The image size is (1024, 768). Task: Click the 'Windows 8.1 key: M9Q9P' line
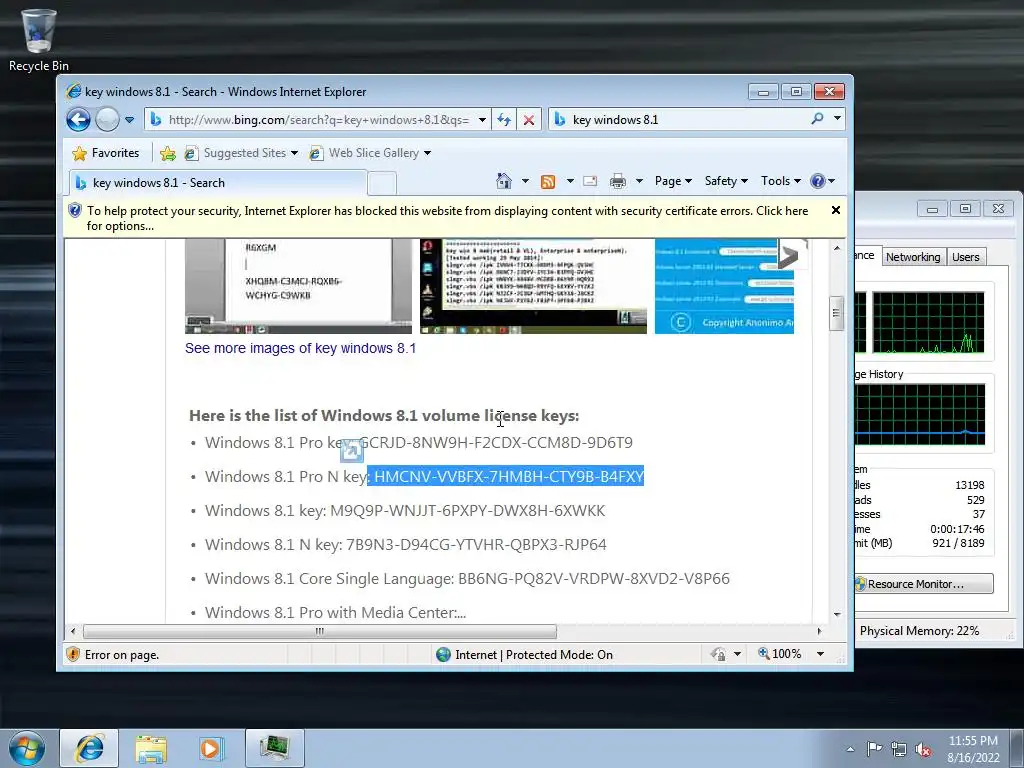pos(405,510)
